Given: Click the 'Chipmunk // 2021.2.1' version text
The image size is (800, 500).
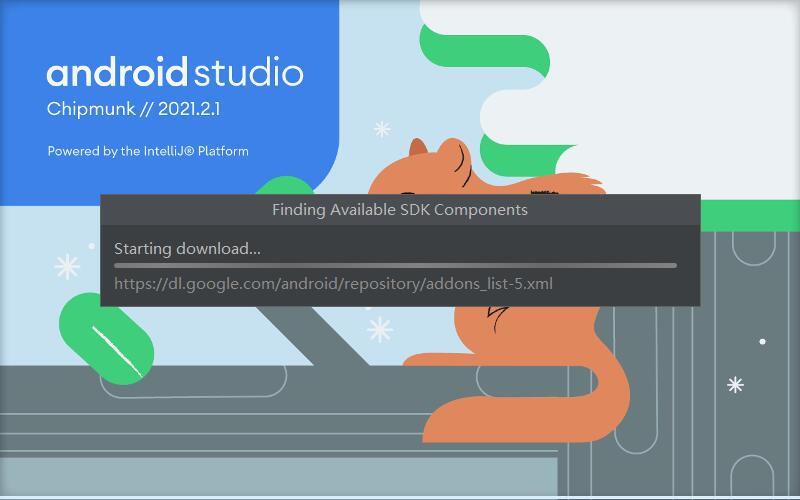Looking at the screenshot, I should [133, 109].
